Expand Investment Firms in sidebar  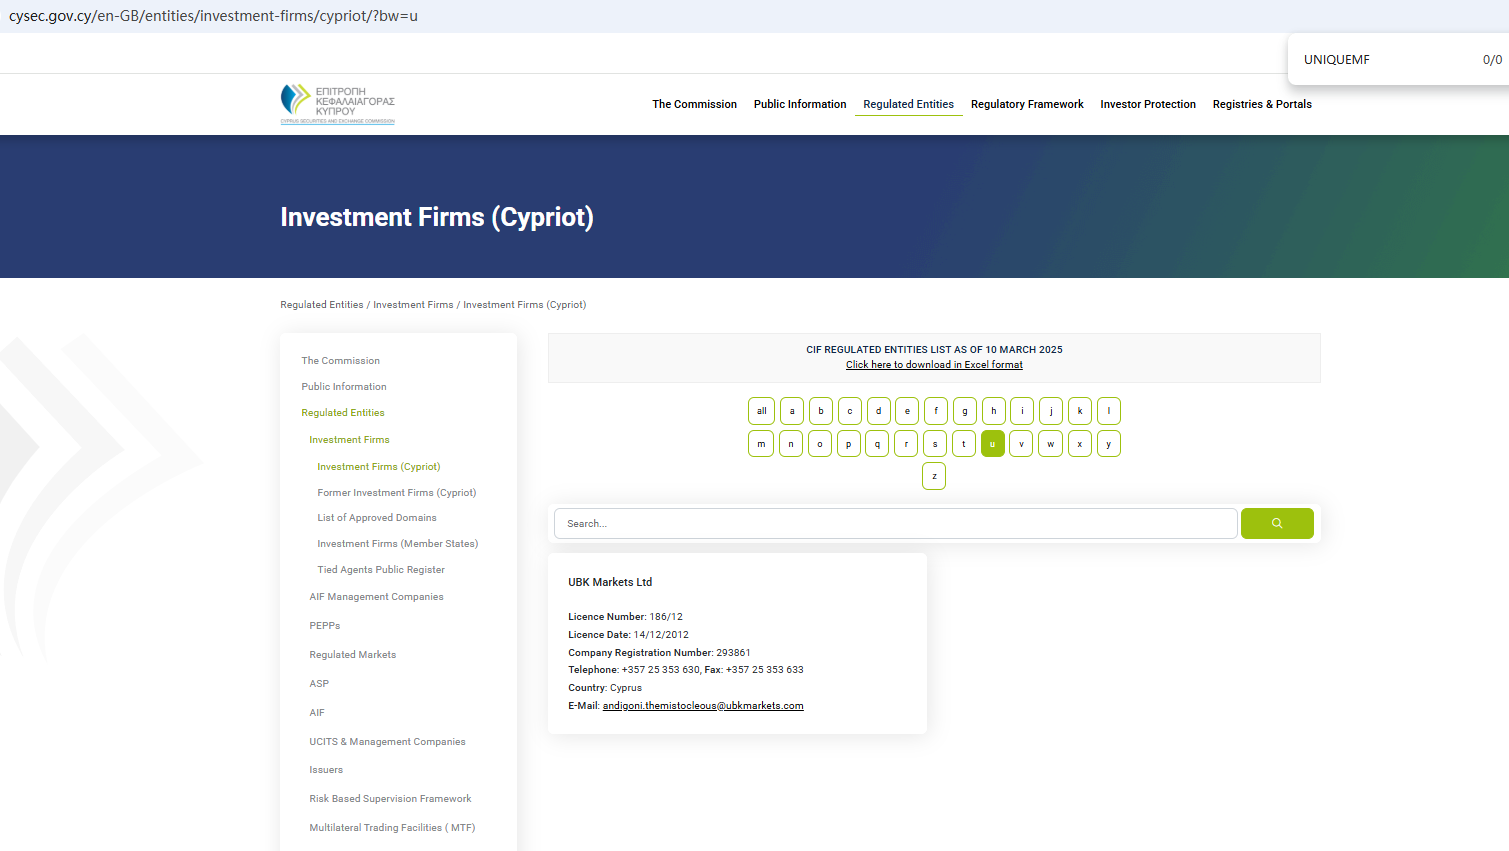349,440
